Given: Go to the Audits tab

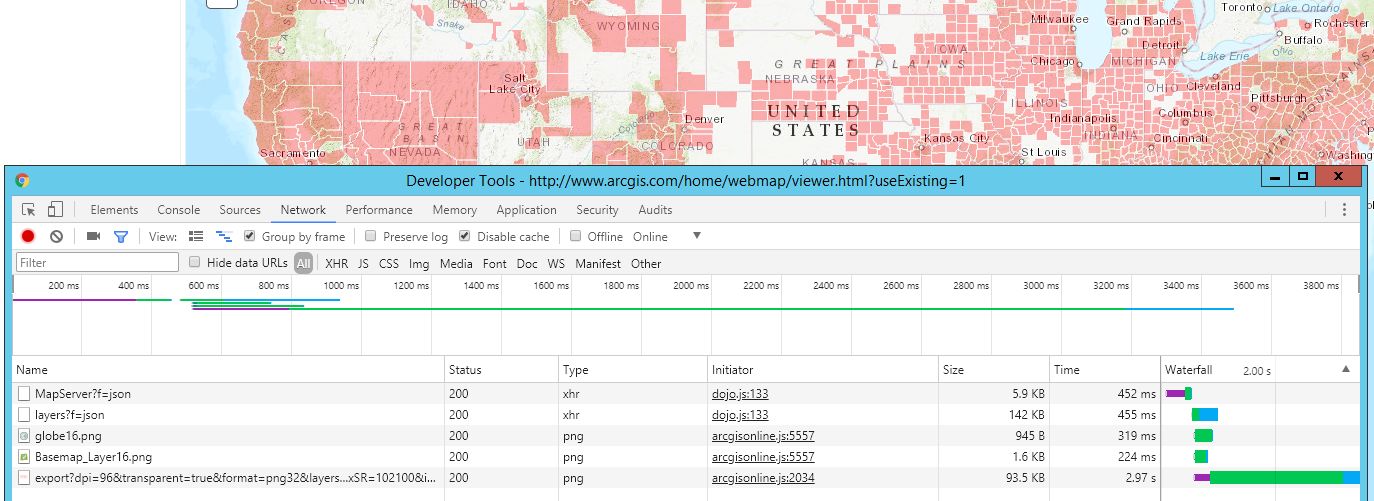Looking at the screenshot, I should click(655, 210).
